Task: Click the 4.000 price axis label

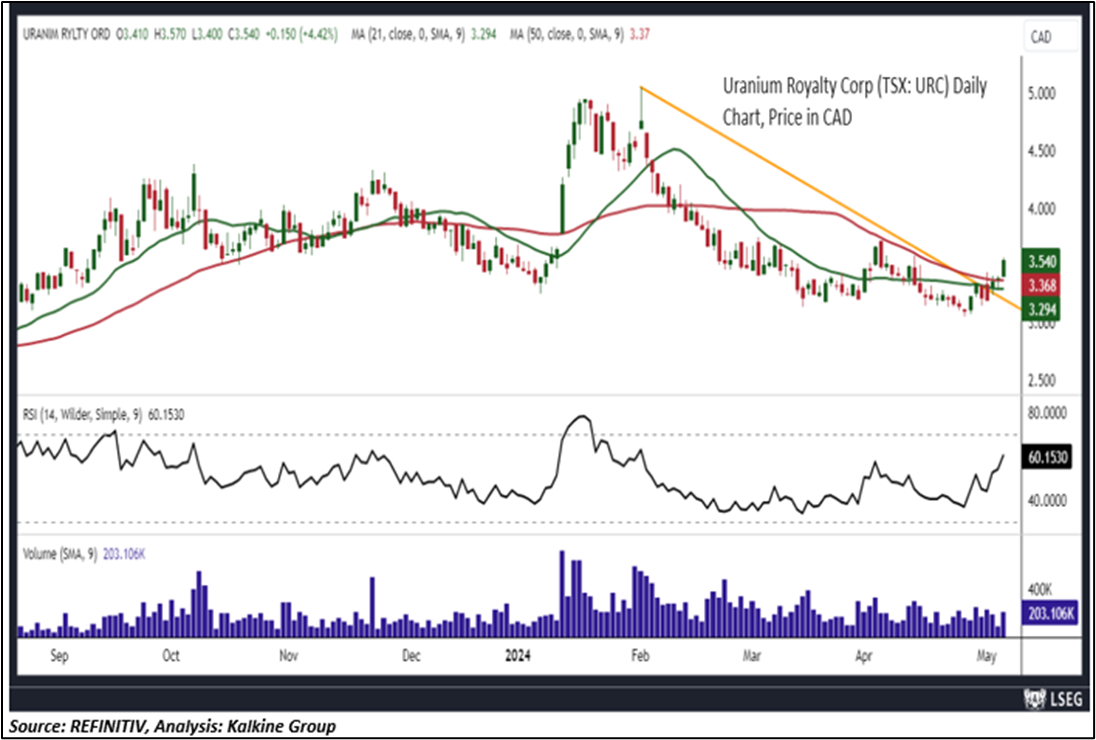Action: pos(1041,208)
